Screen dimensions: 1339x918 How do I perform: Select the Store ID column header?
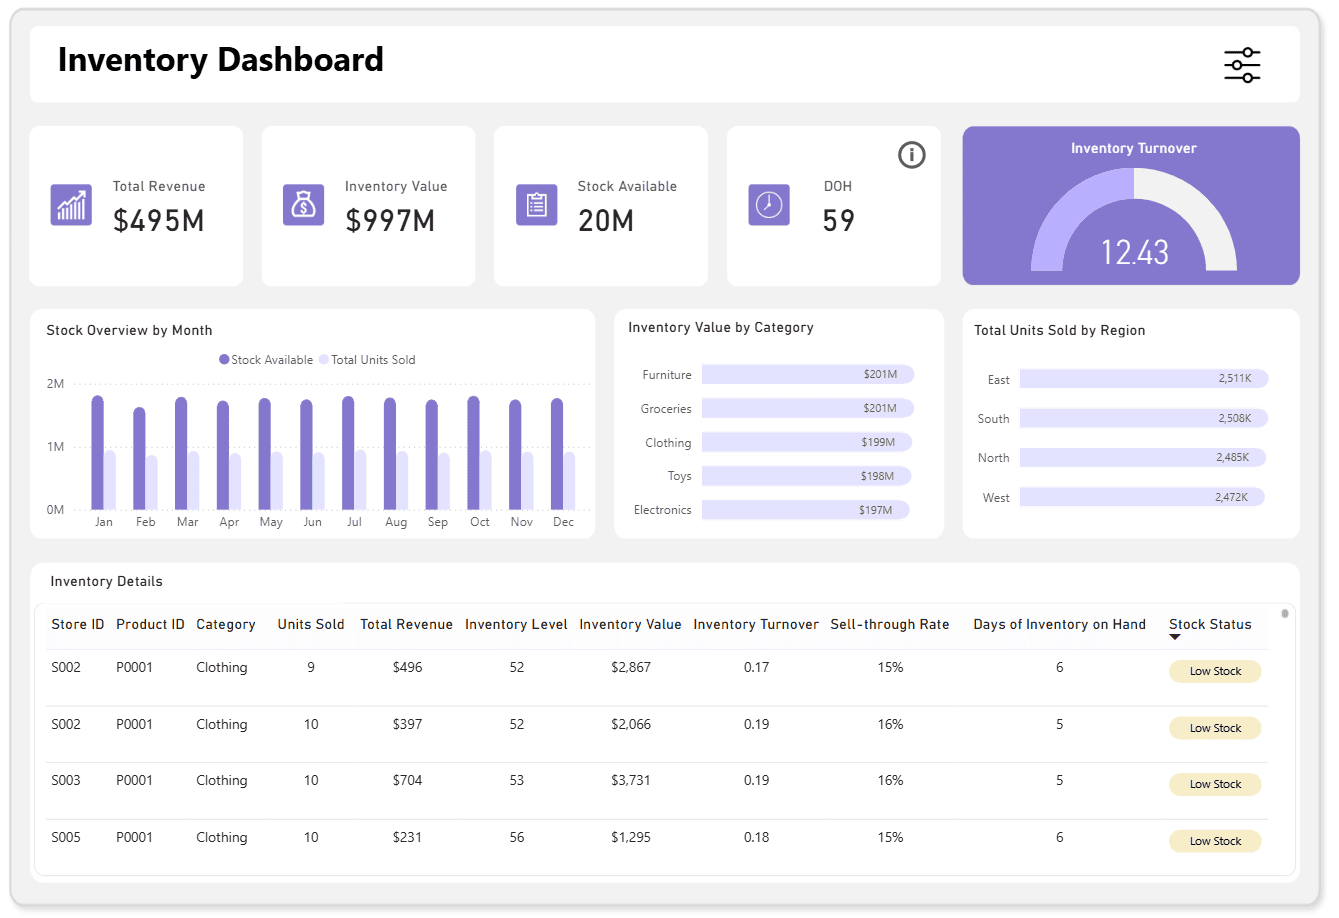(78, 624)
